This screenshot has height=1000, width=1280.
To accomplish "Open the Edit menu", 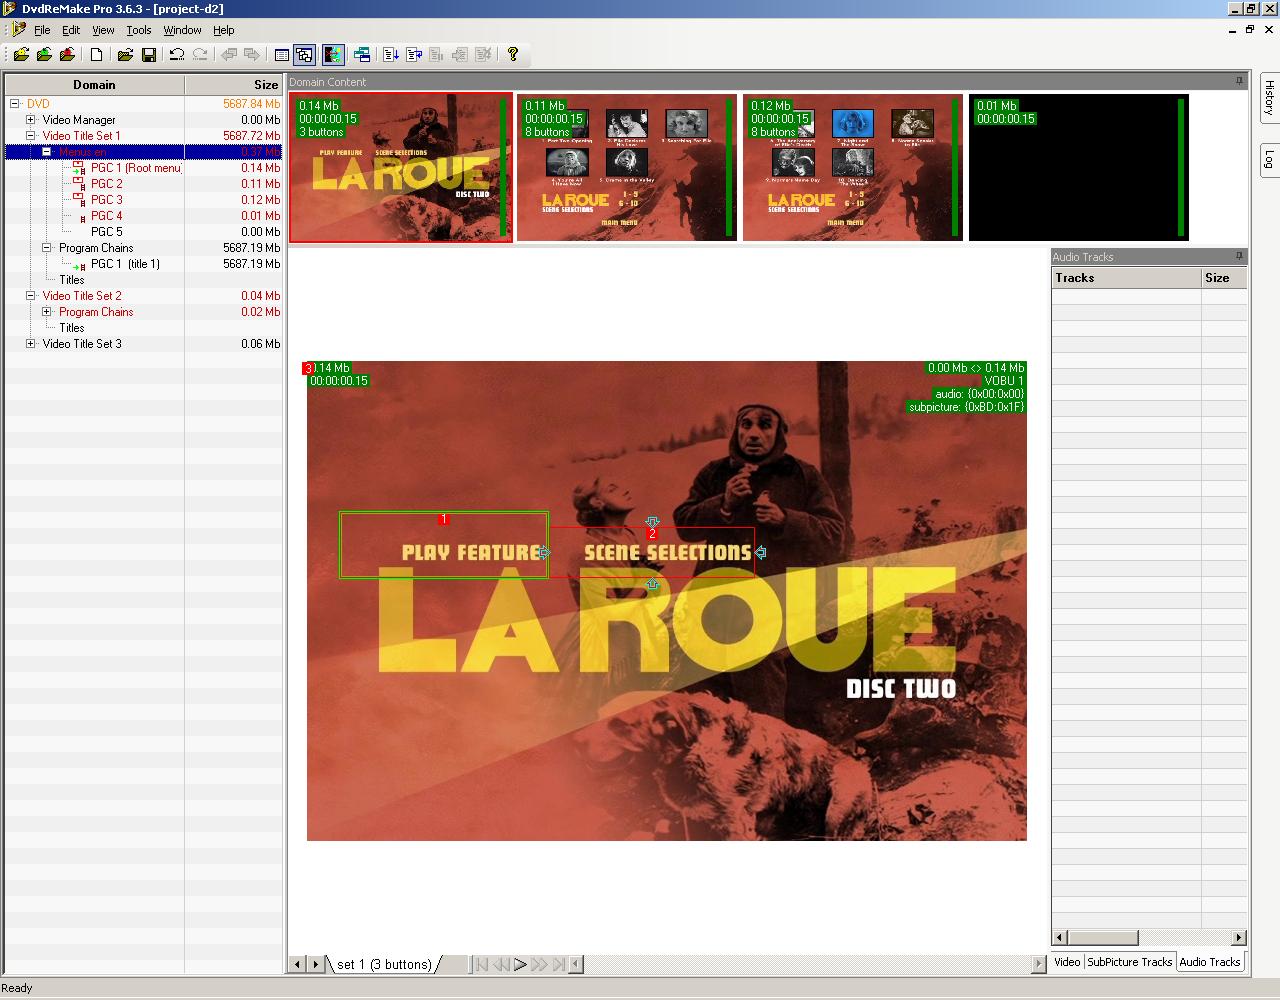I will point(71,30).
